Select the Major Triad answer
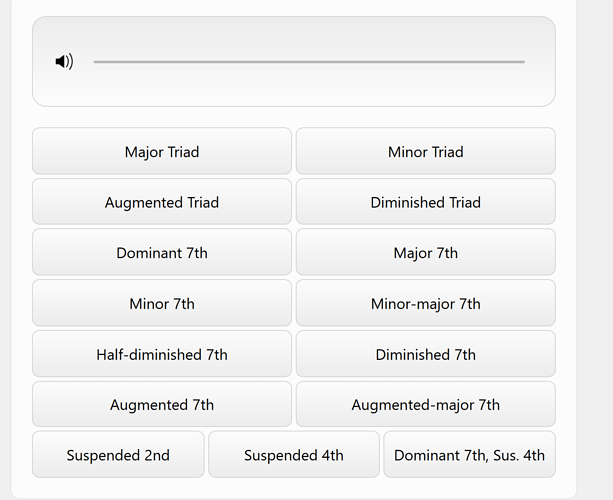613x500 pixels. (x=162, y=152)
